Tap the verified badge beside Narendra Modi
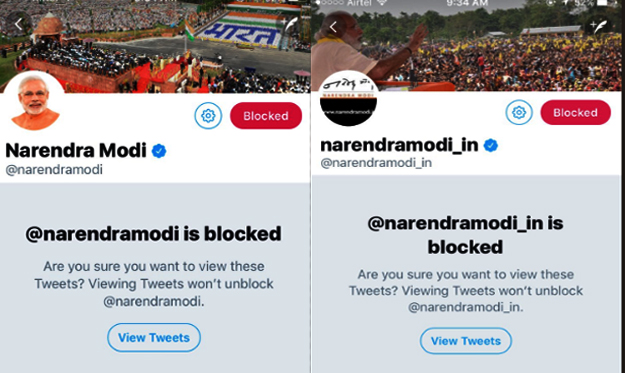Screen dimensions: 625x373 click(x=159, y=151)
